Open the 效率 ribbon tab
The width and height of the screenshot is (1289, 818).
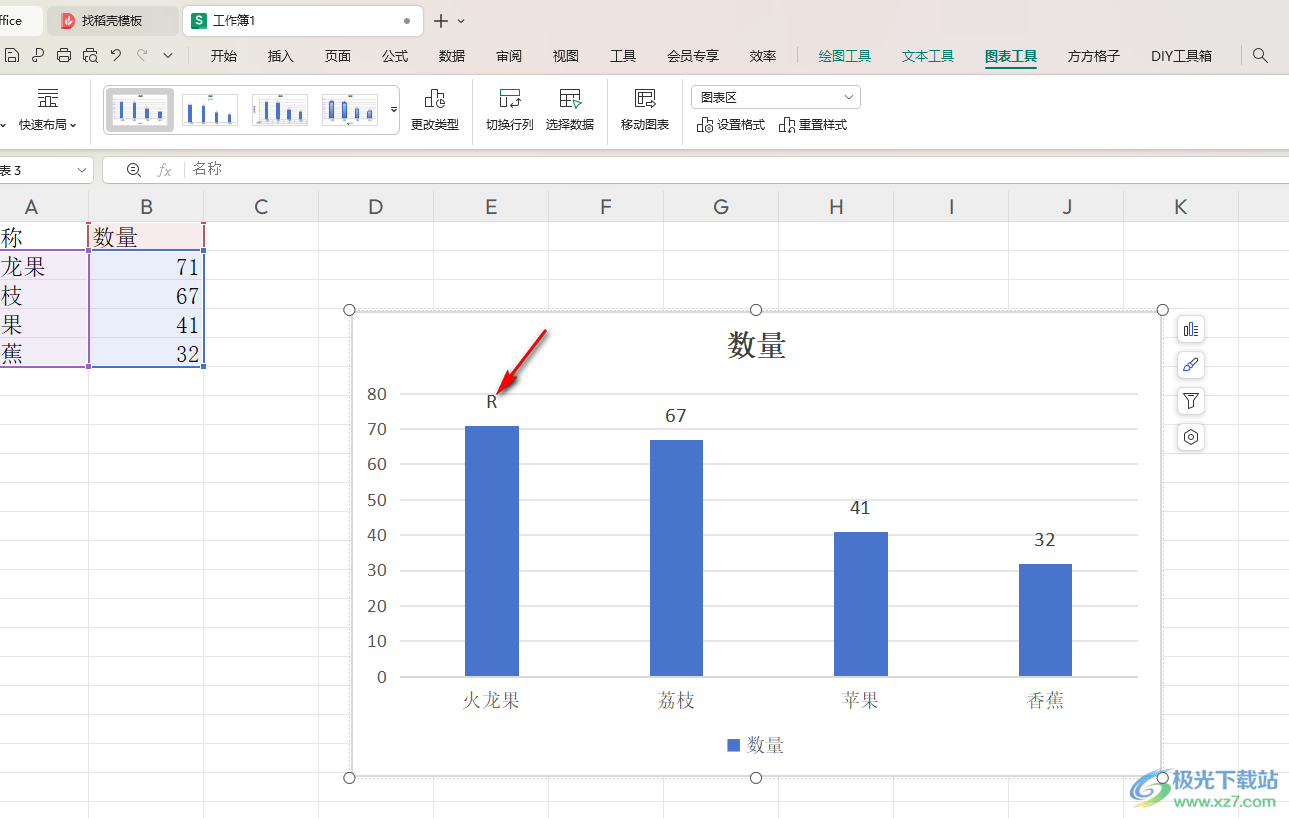coord(763,56)
